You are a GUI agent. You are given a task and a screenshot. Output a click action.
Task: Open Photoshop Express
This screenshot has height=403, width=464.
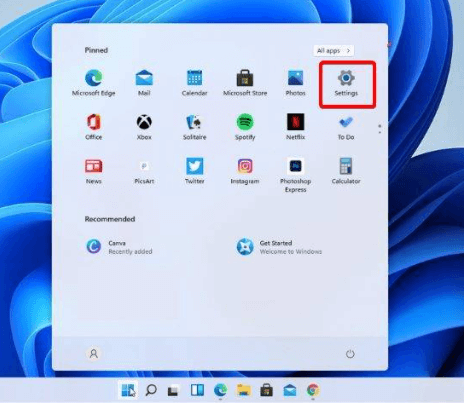[295, 175]
